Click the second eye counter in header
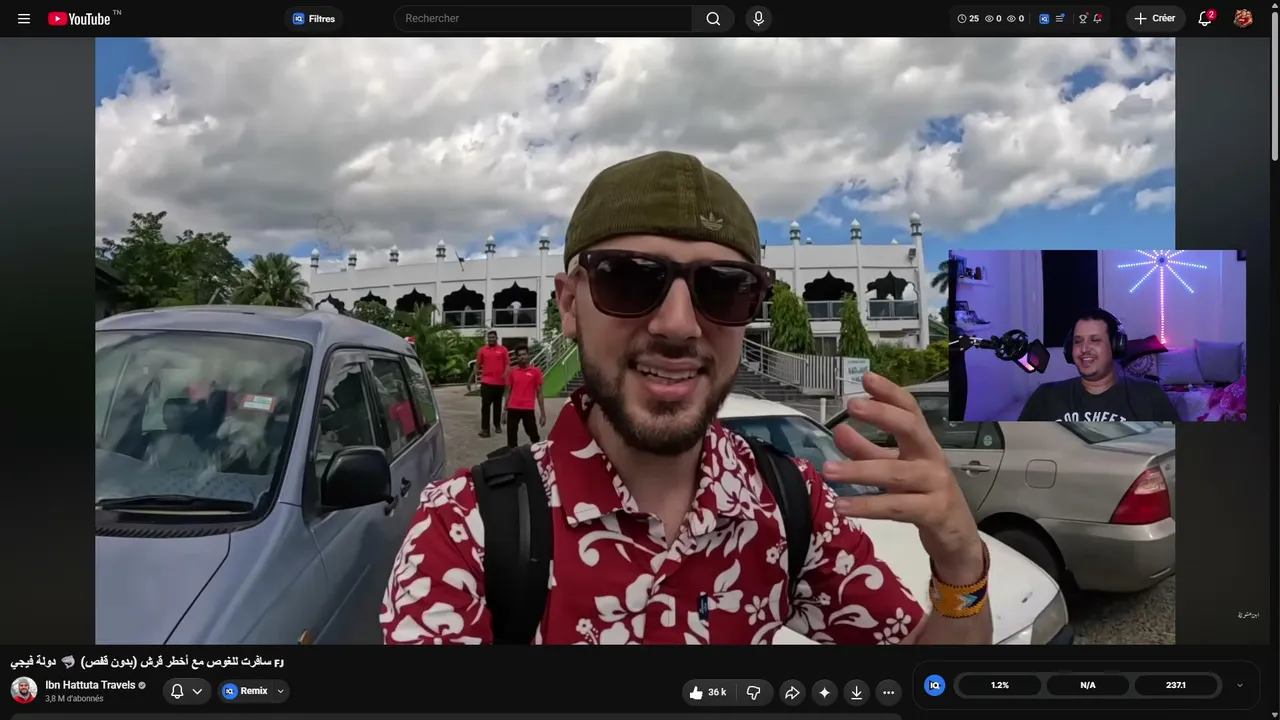Screen dimensions: 1280x720 1015,18
